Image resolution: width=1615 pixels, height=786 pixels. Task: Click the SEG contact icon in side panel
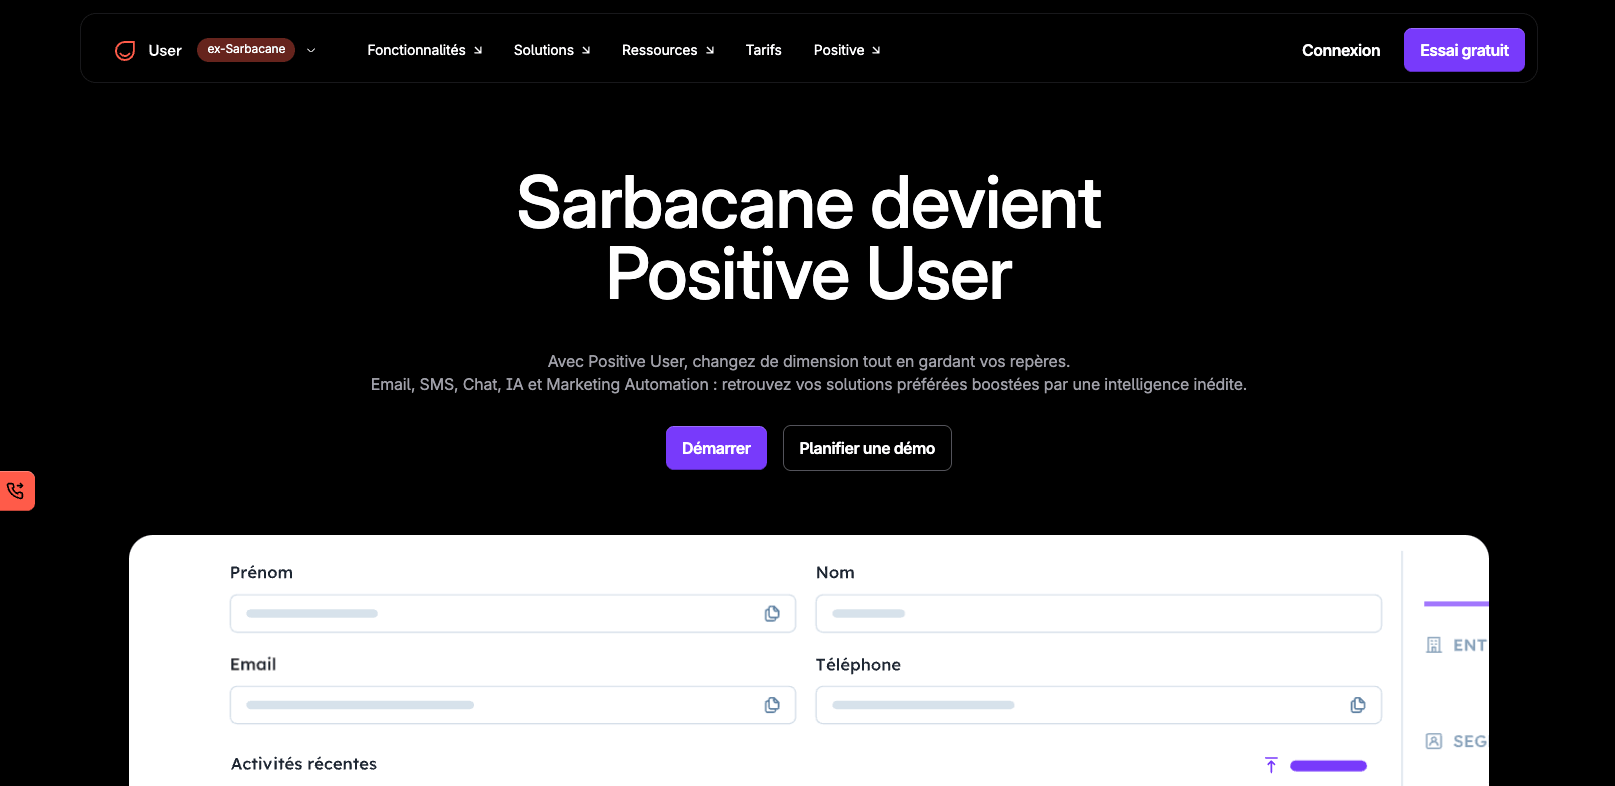point(1434,741)
